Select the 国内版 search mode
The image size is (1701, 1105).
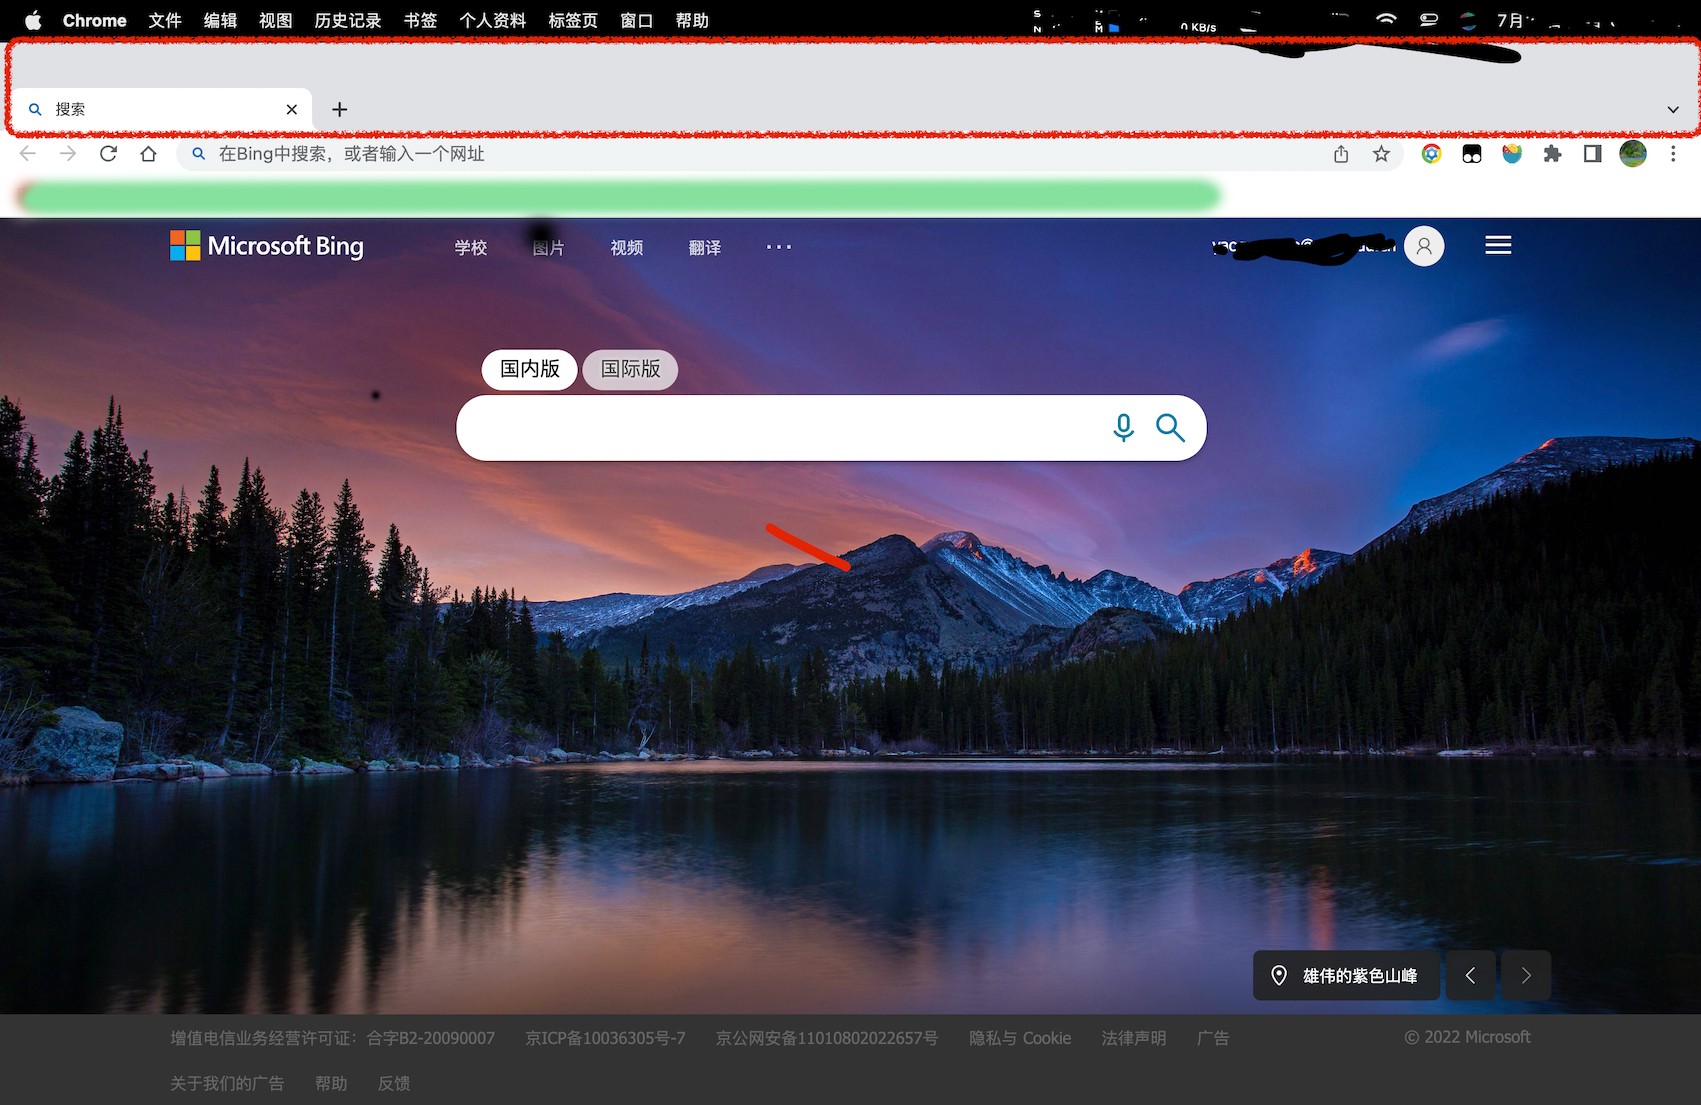click(530, 369)
